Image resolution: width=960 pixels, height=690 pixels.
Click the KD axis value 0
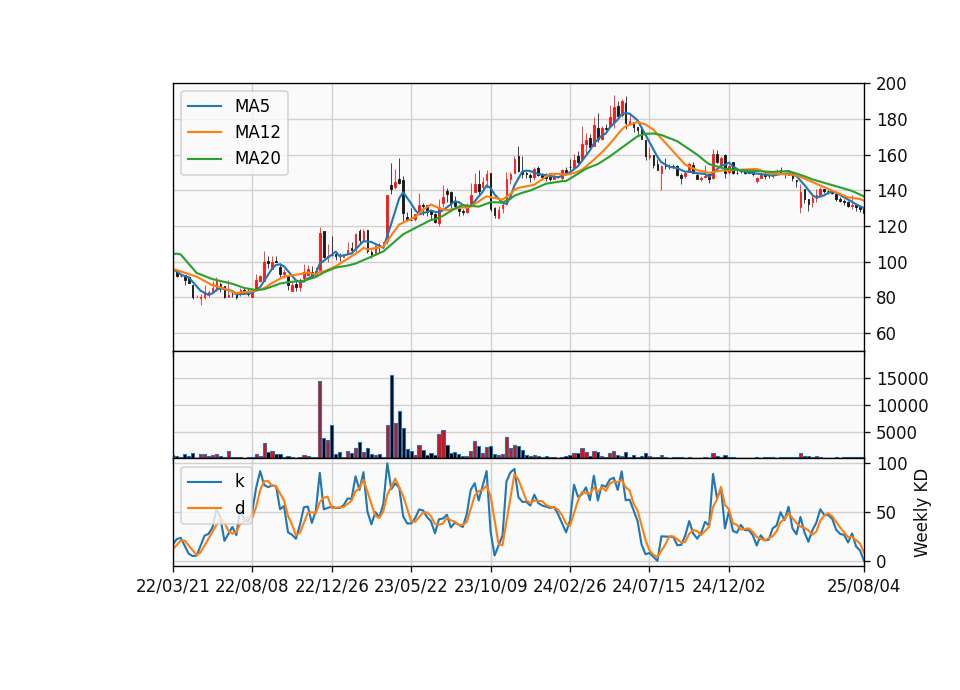point(882,561)
